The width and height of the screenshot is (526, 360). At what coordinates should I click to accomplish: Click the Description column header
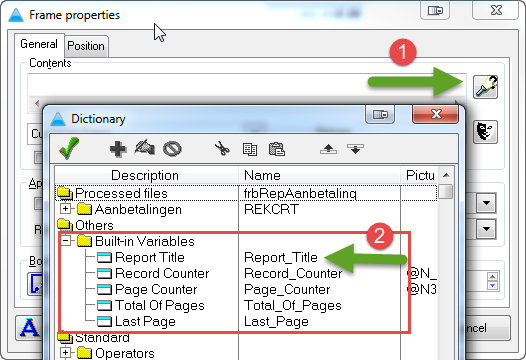point(146,175)
